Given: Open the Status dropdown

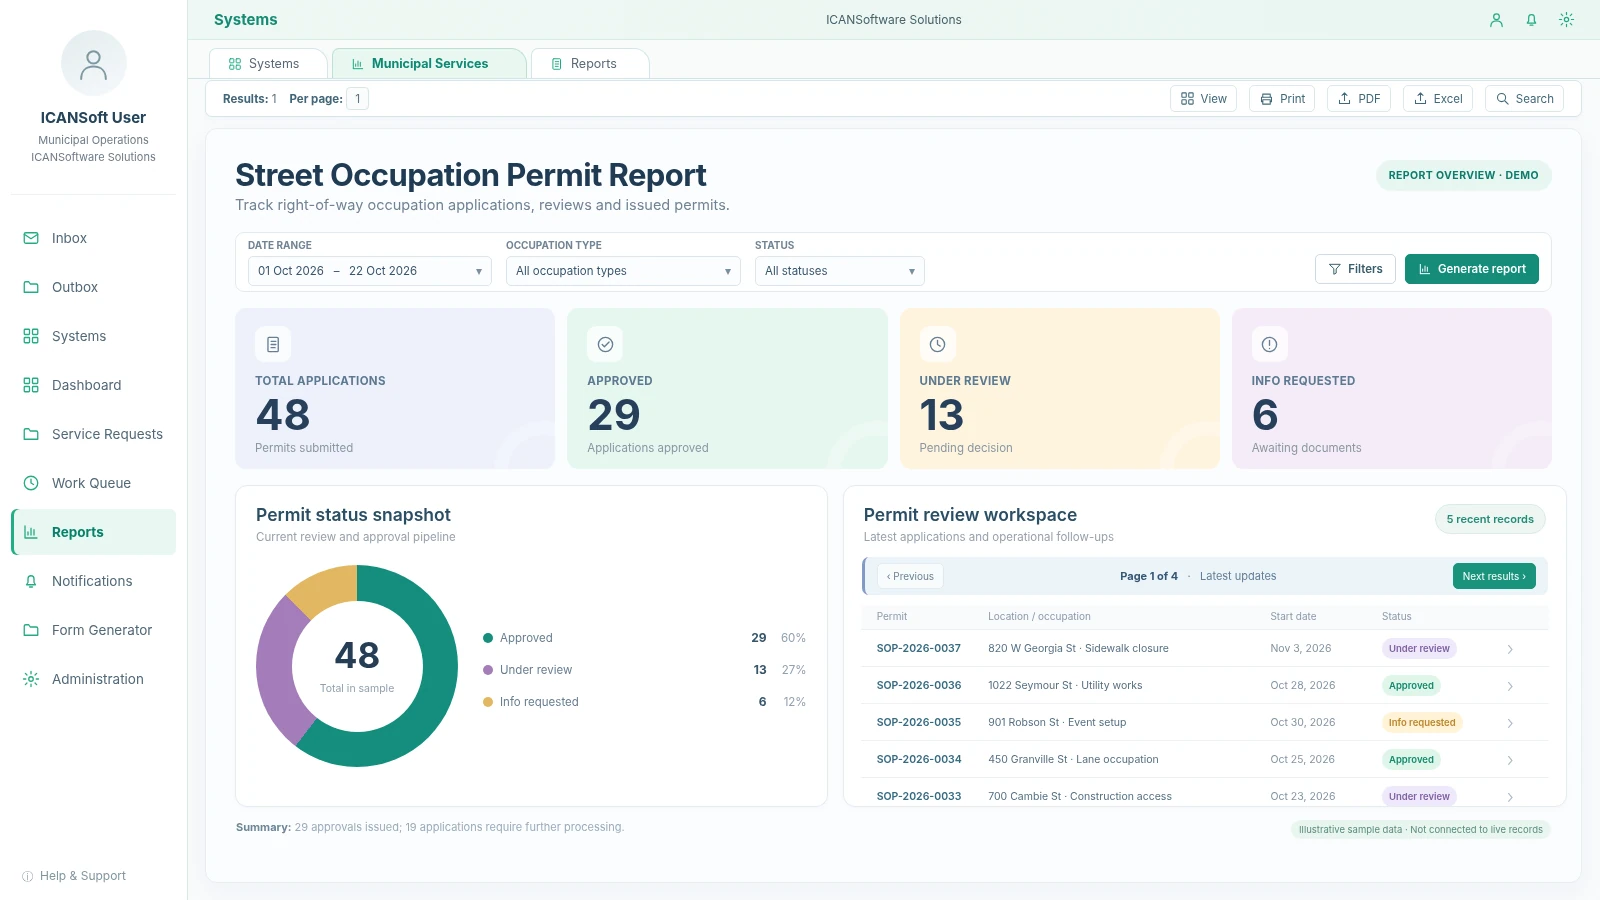Looking at the screenshot, I should tap(840, 271).
